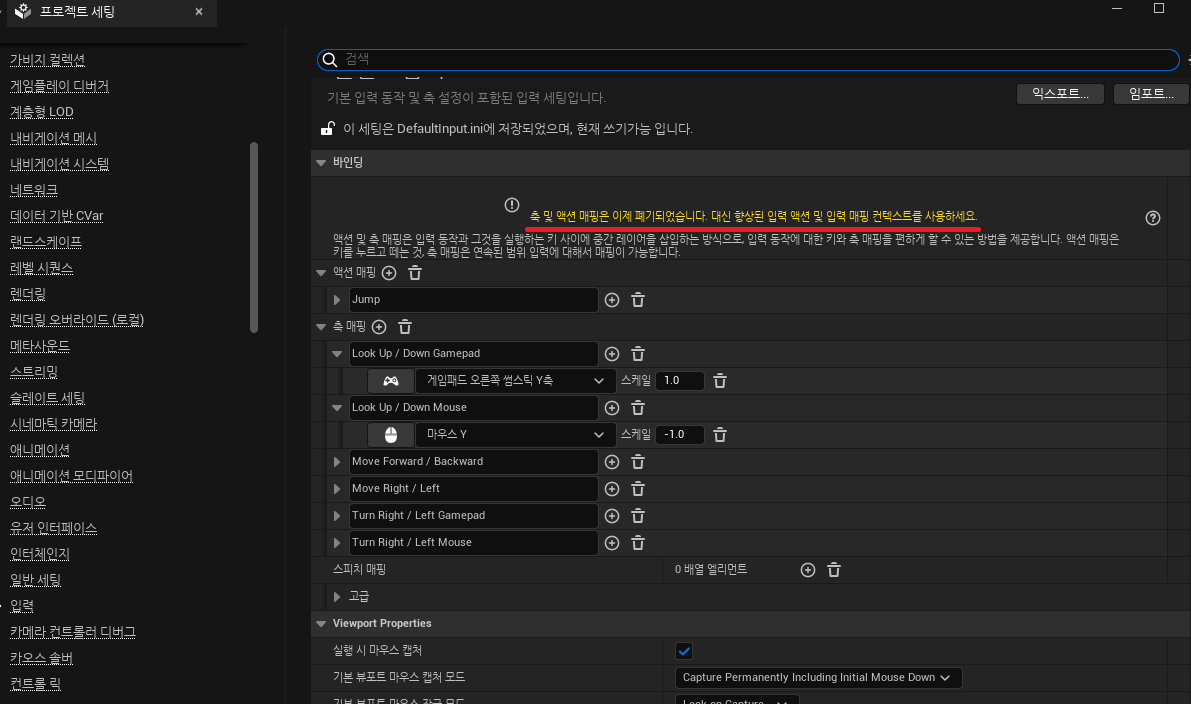Viewport: 1191px width, 704px height.
Task: Add key to Move Forward / Backward
Action: (x=611, y=462)
